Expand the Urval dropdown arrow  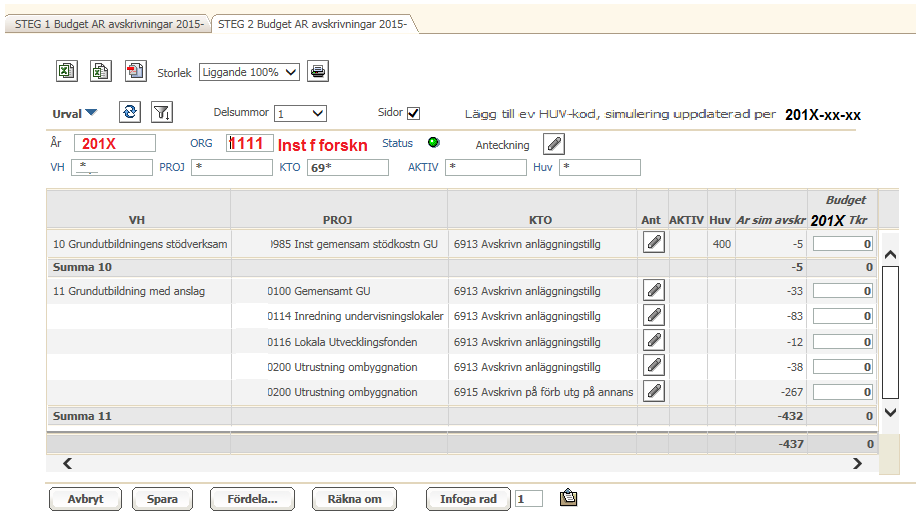[x=91, y=112]
